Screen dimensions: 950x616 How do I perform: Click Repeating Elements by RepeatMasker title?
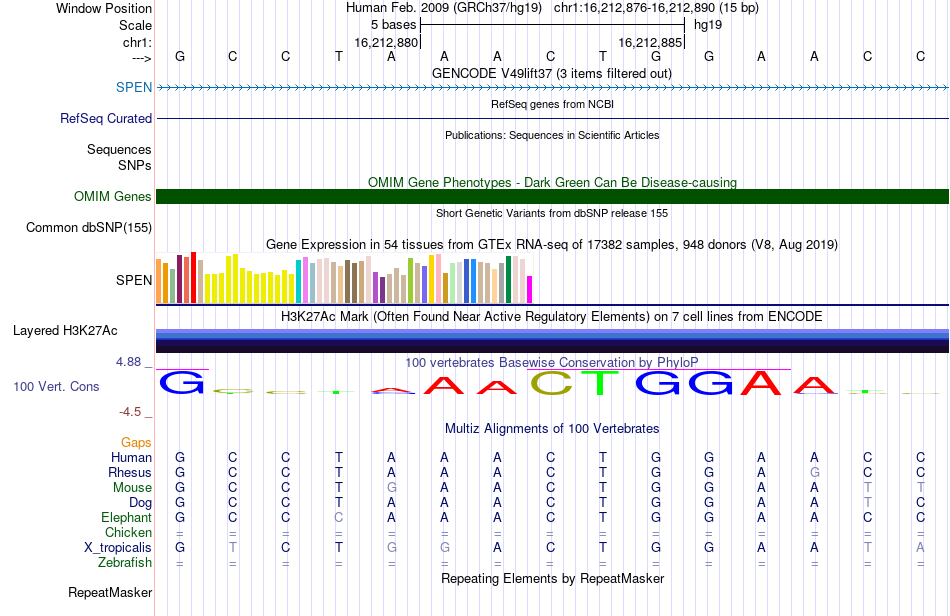click(x=553, y=578)
